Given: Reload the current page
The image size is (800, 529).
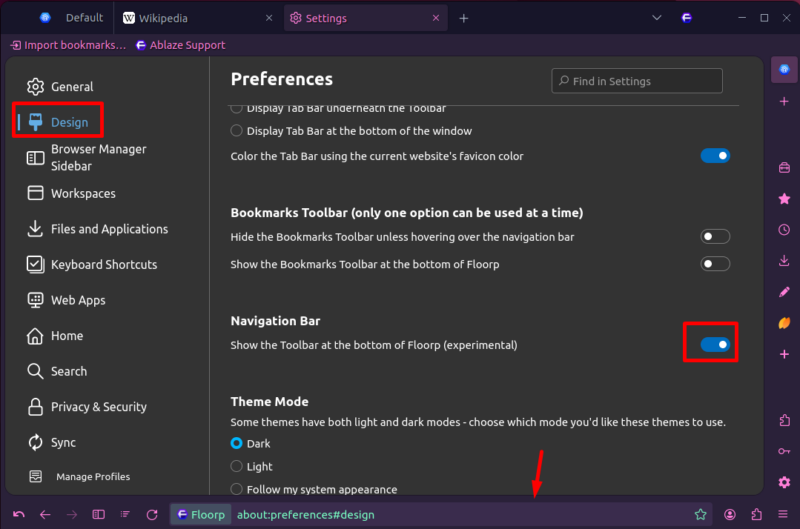Looking at the screenshot, I should (x=152, y=515).
